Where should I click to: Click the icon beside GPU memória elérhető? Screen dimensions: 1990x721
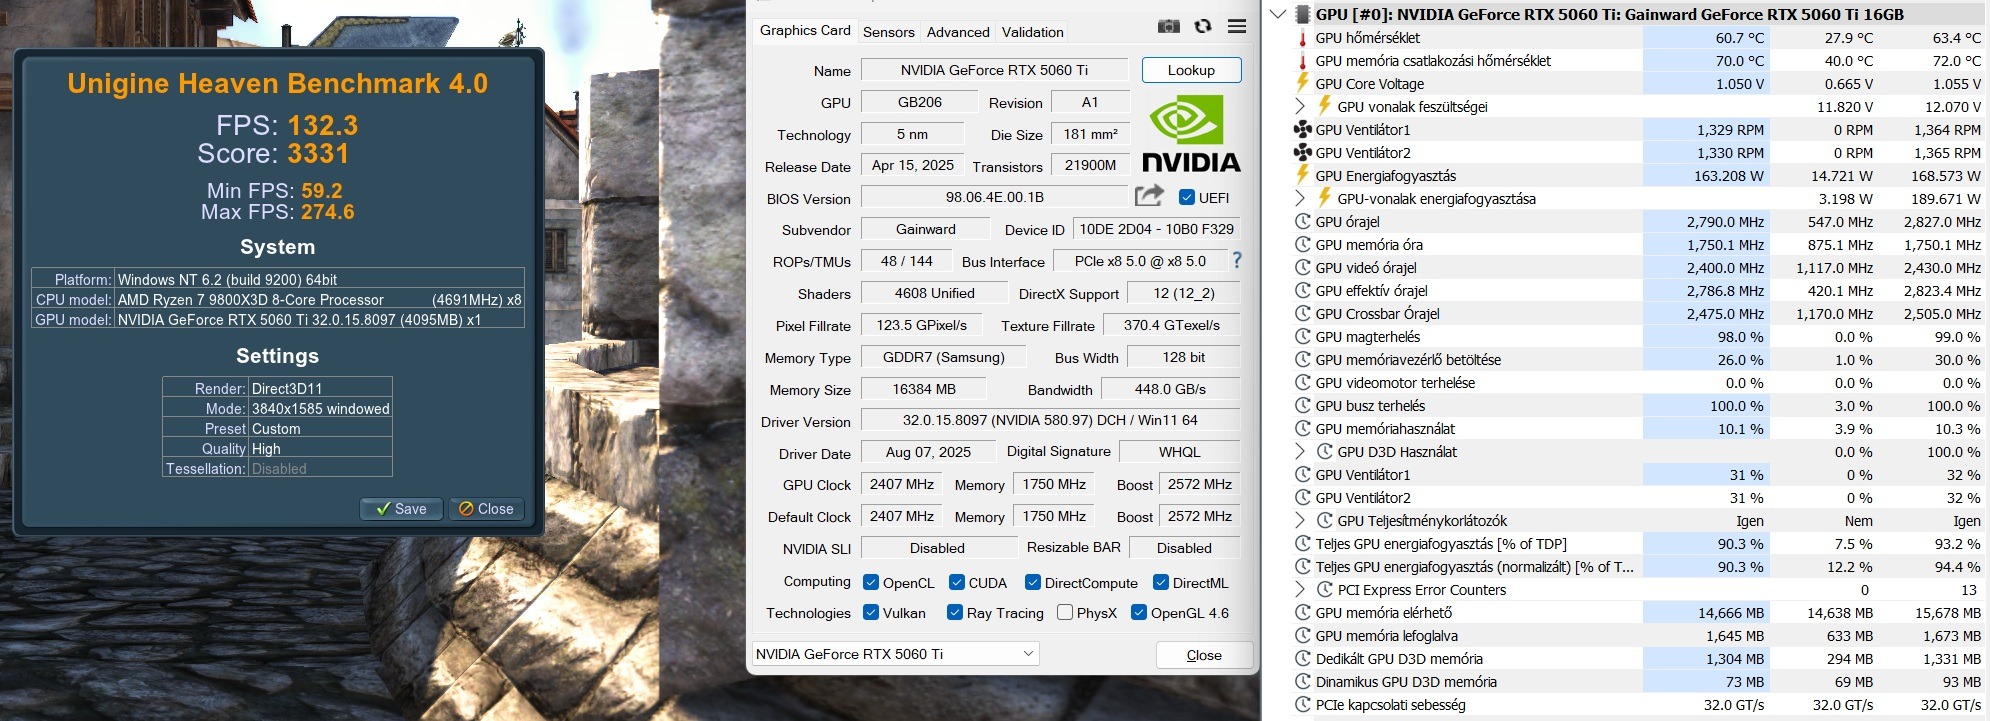tap(1302, 613)
